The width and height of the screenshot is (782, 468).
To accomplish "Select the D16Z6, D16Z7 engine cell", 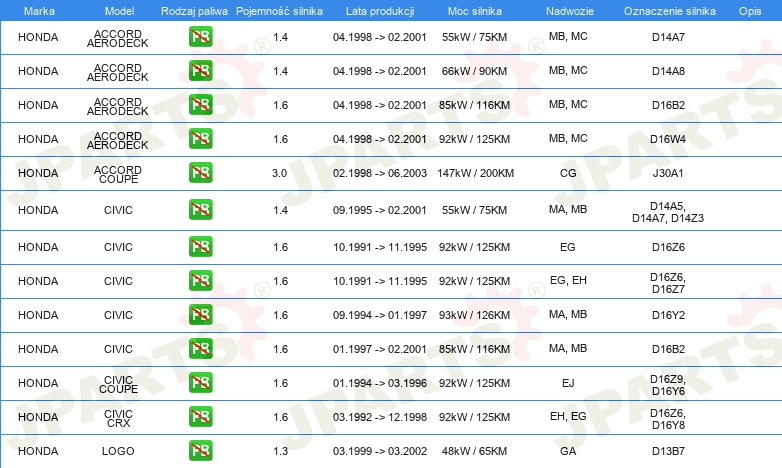I will click(x=668, y=283).
